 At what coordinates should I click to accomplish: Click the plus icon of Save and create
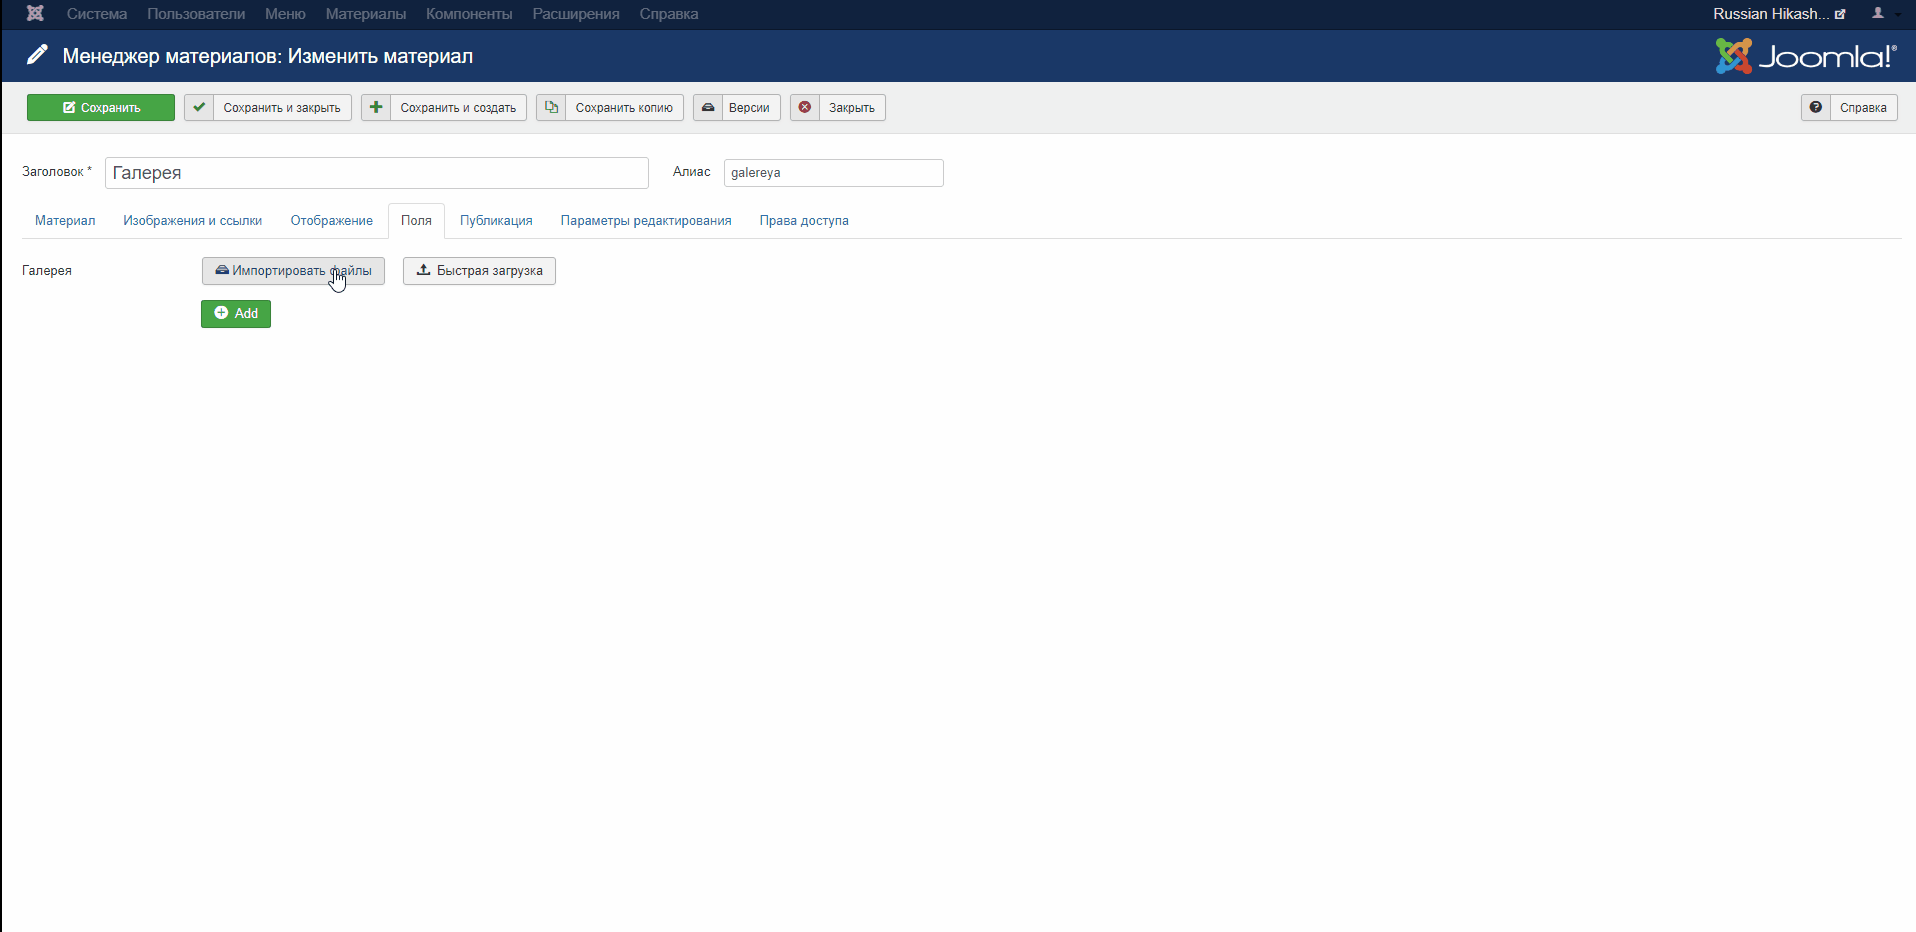376,108
